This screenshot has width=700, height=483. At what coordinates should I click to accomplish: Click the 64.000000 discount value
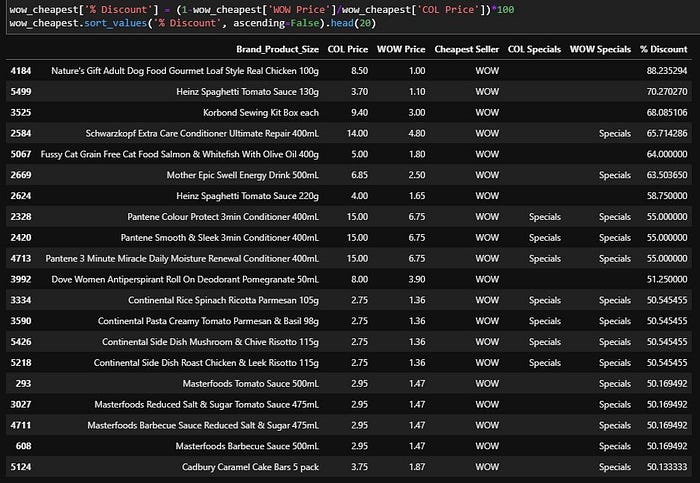[x=667, y=154]
